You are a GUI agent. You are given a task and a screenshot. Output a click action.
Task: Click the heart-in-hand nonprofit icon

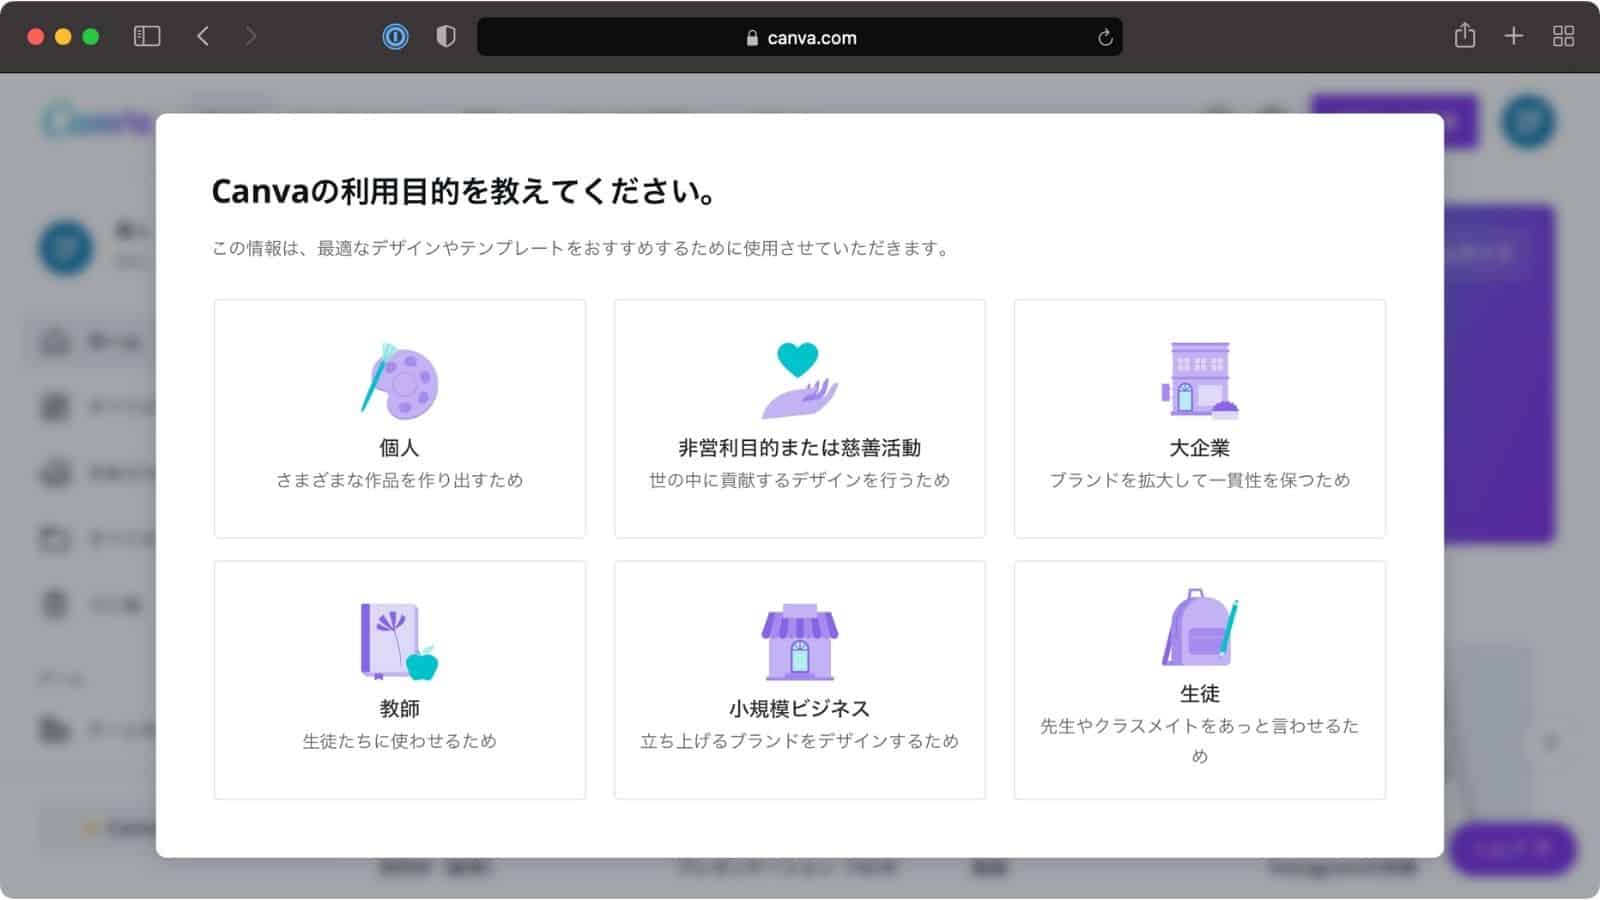click(x=800, y=381)
